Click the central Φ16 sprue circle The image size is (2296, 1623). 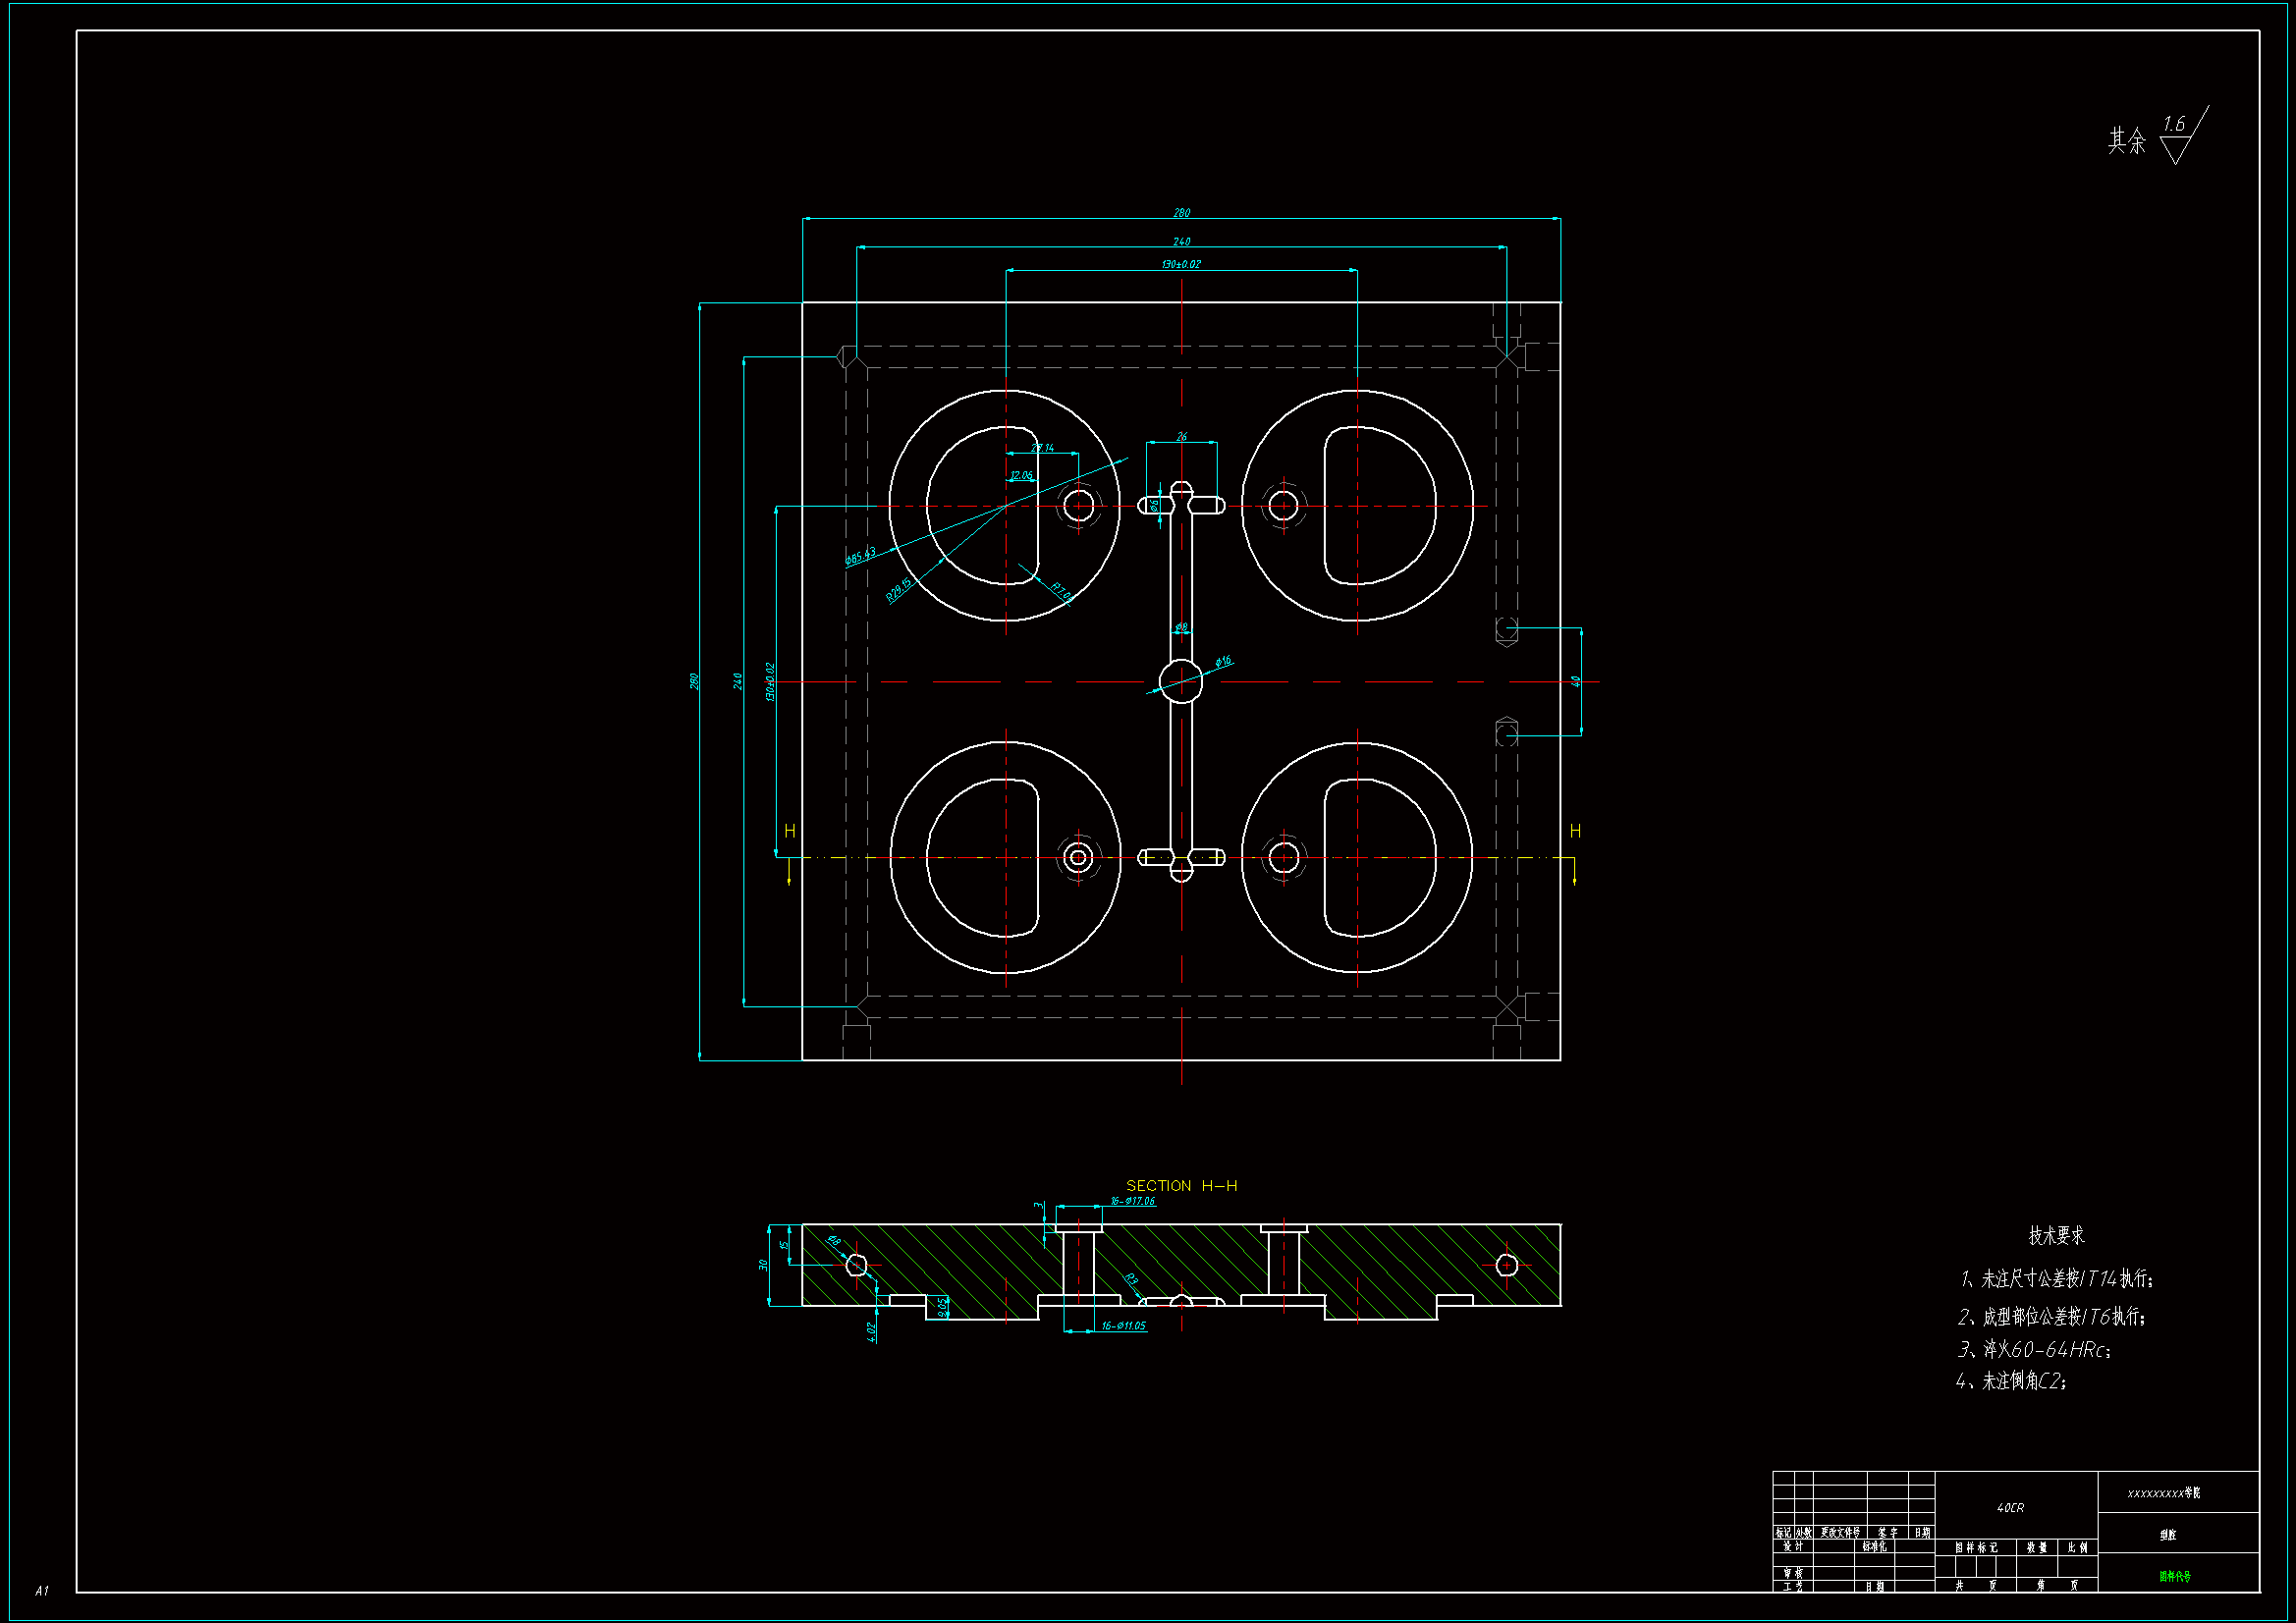tap(1181, 682)
